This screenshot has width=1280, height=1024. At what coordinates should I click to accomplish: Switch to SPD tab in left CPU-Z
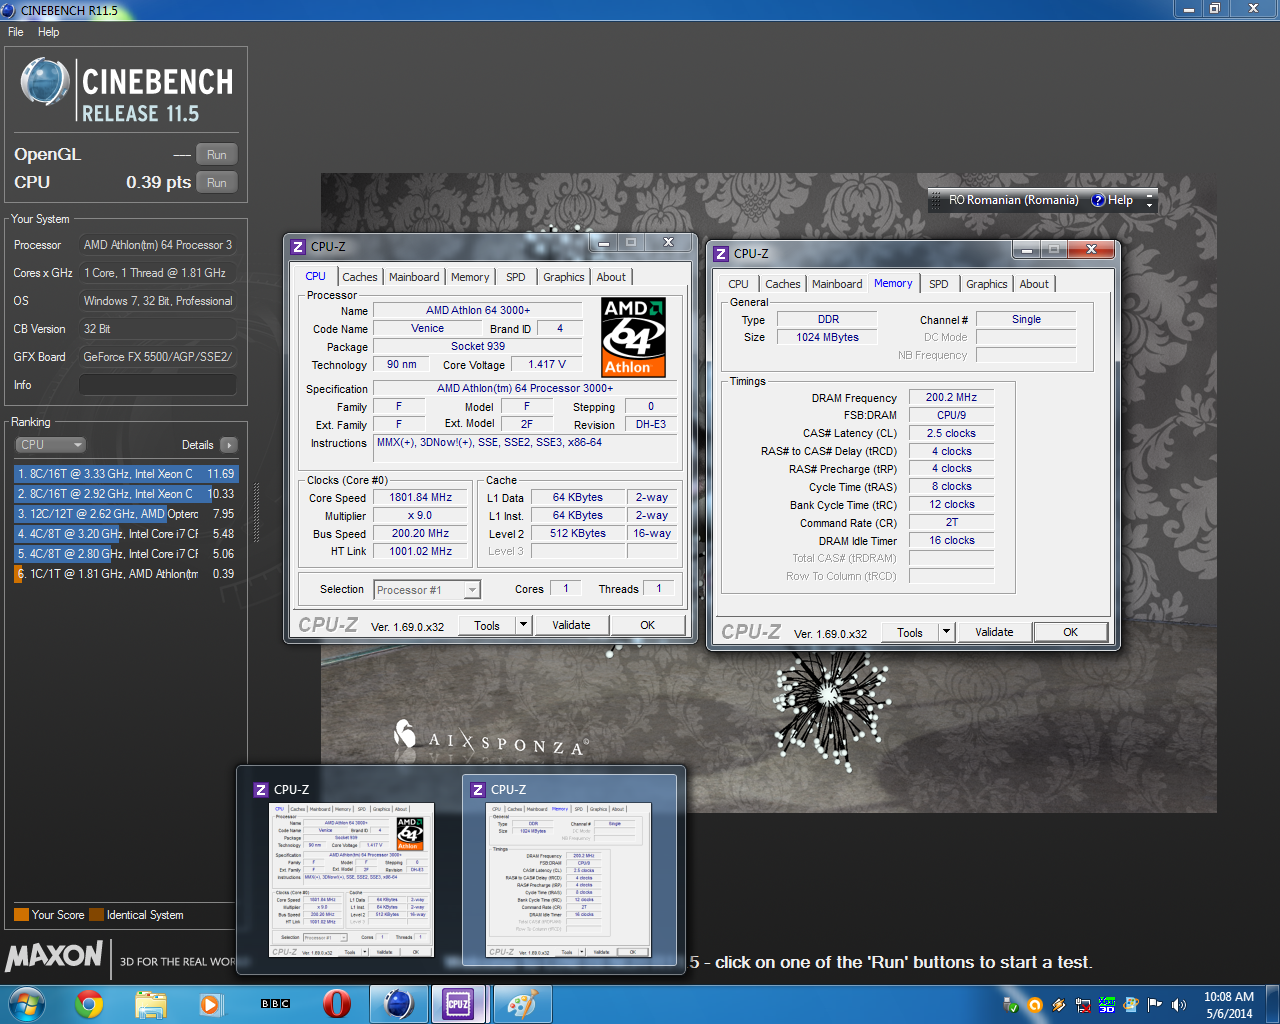click(x=515, y=277)
